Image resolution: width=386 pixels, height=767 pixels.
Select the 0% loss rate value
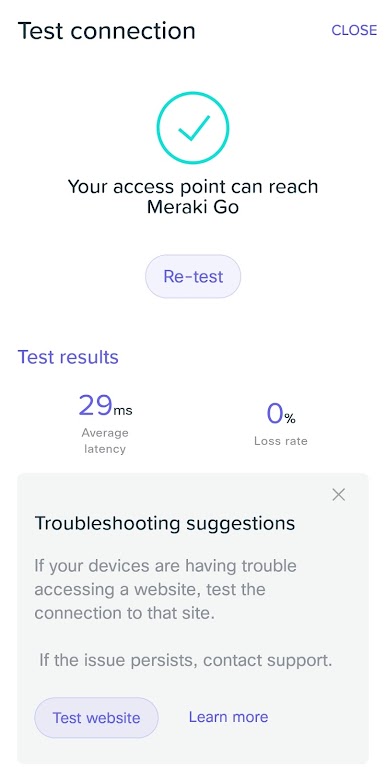tap(281, 414)
